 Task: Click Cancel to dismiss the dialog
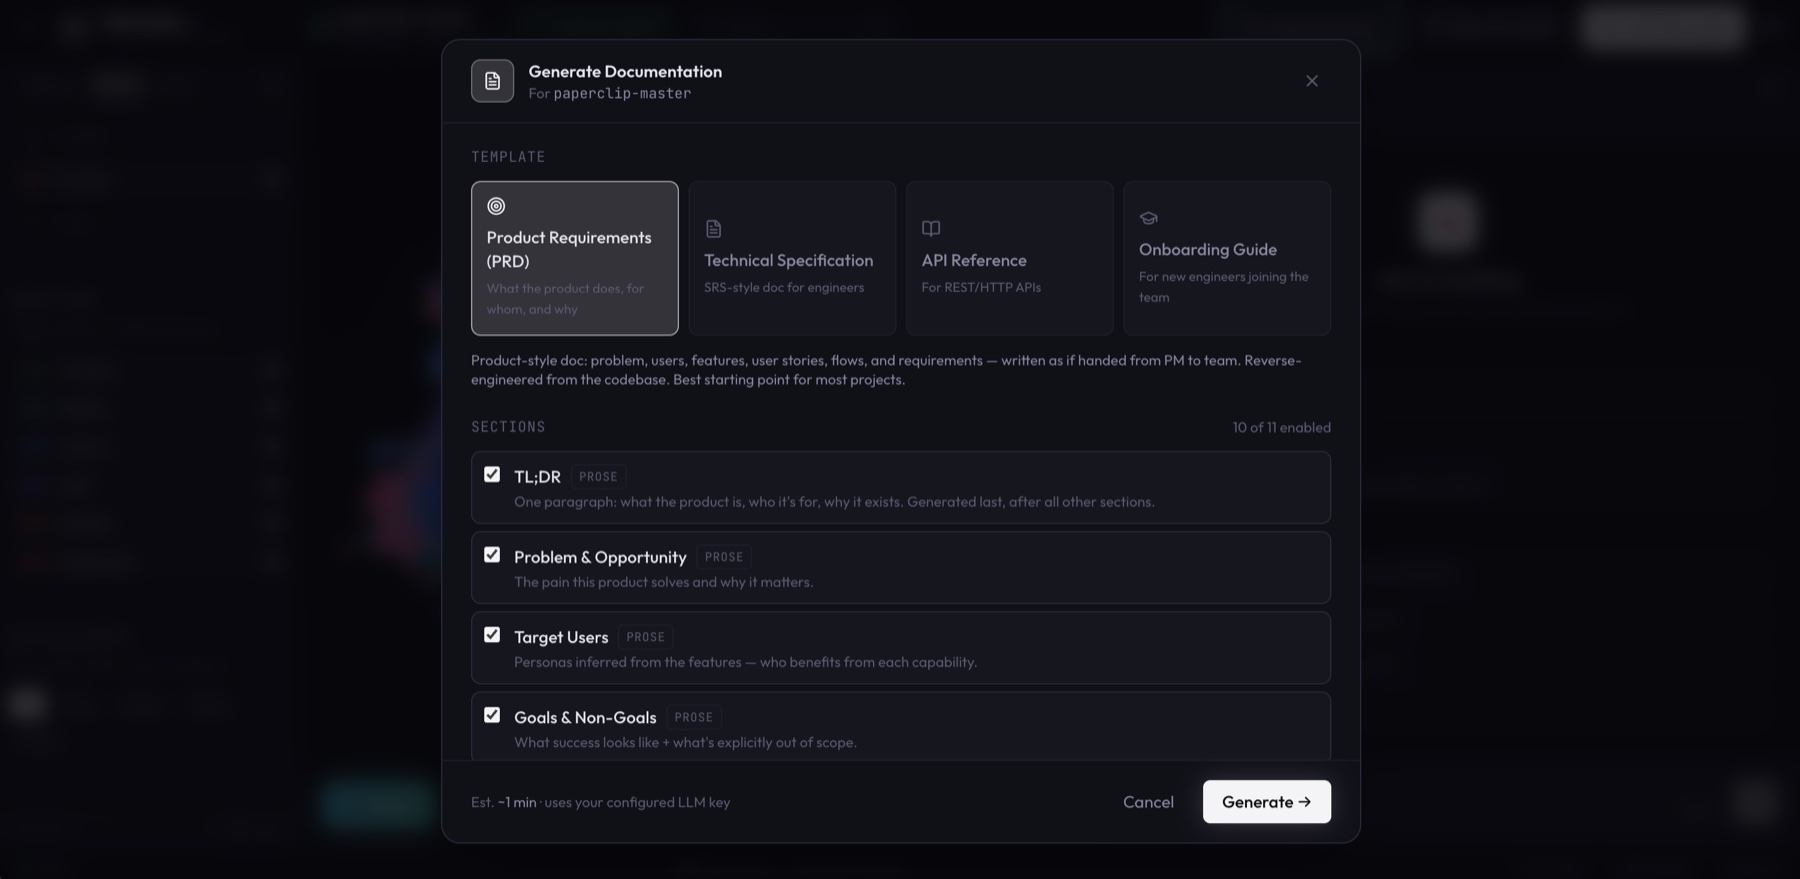coord(1147,802)
